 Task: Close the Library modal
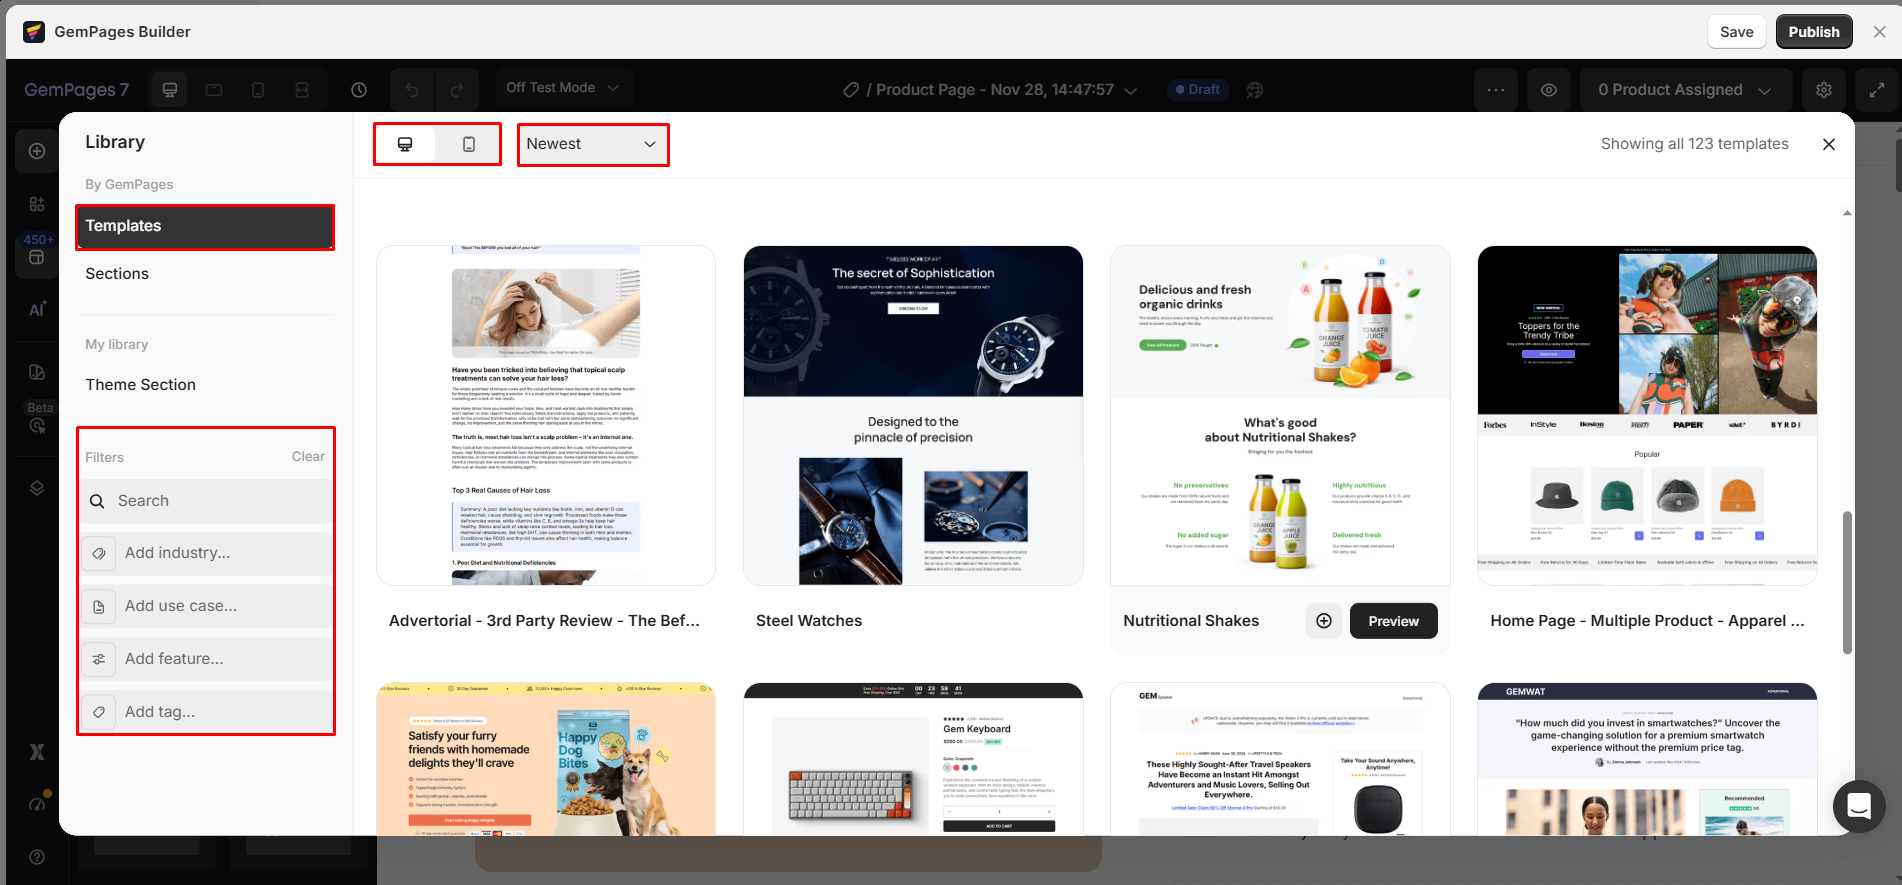pos(1828,144)
